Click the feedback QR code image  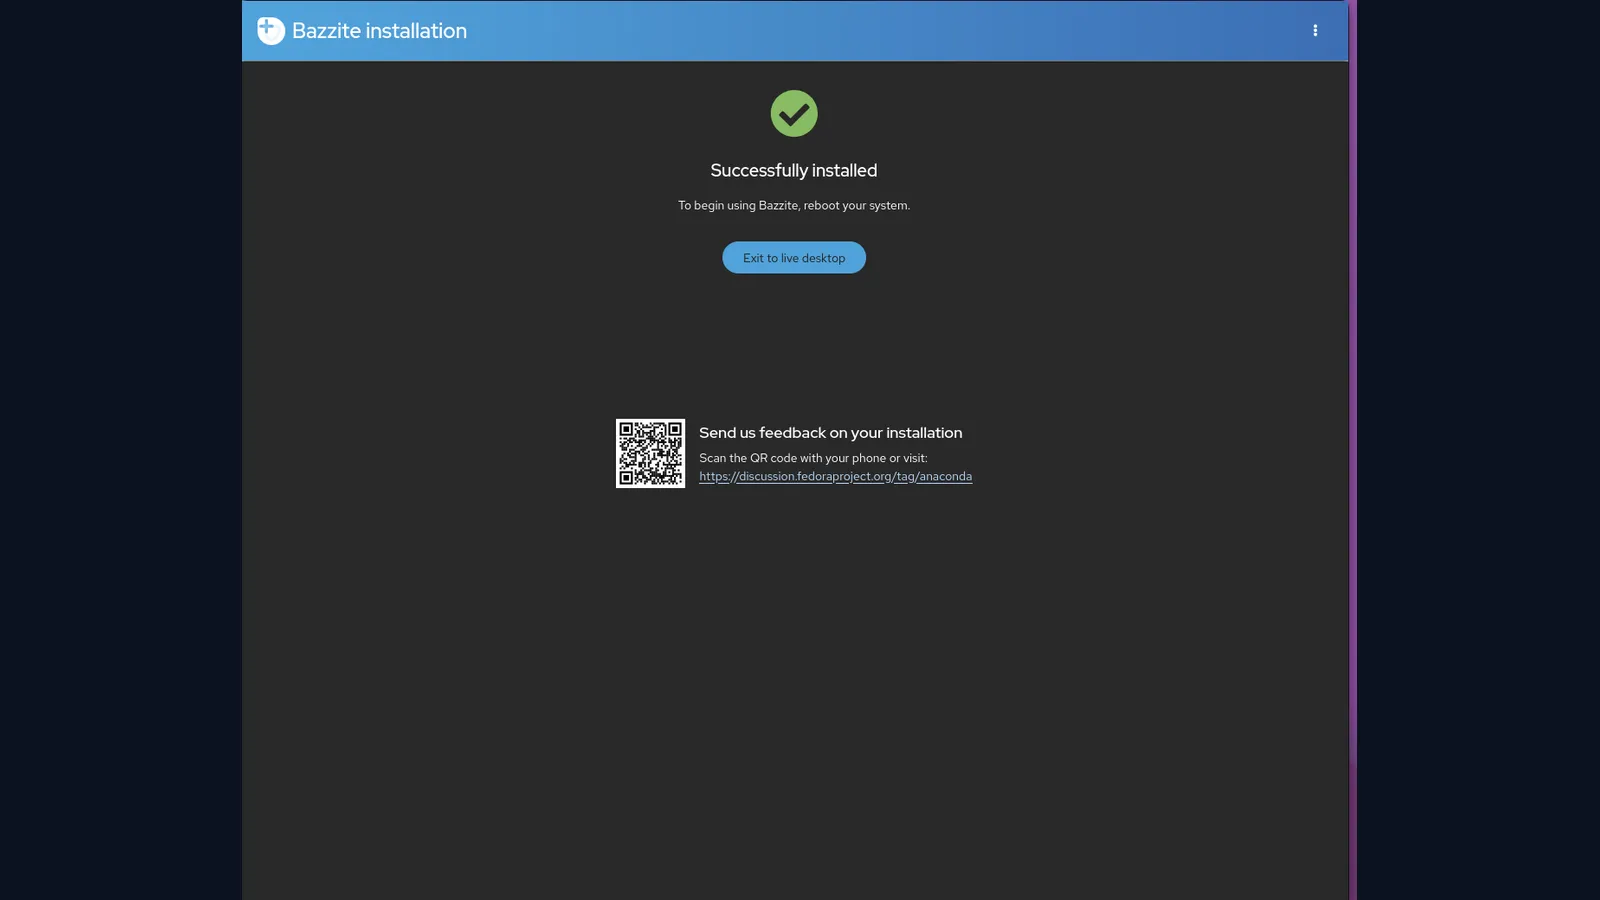(x=650, y=453)
